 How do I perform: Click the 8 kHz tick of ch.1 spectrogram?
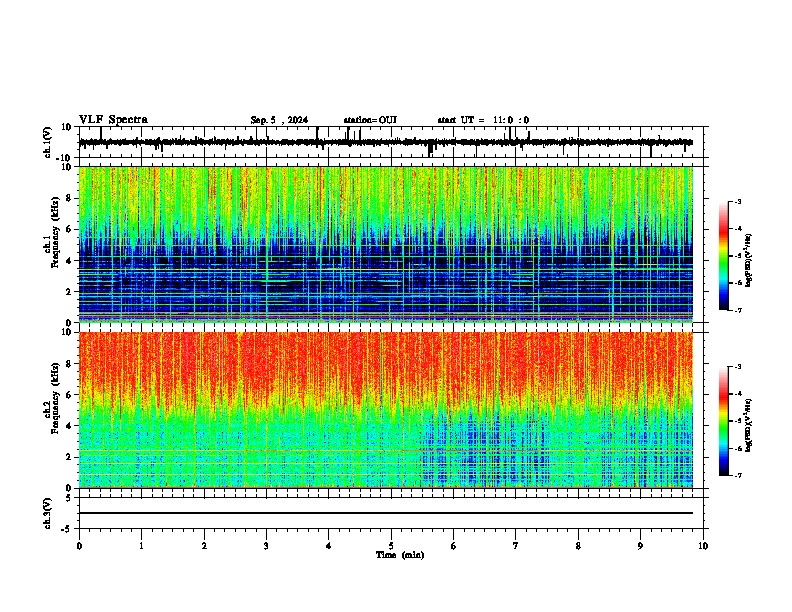pyautogui.click(x=70, y=198)
